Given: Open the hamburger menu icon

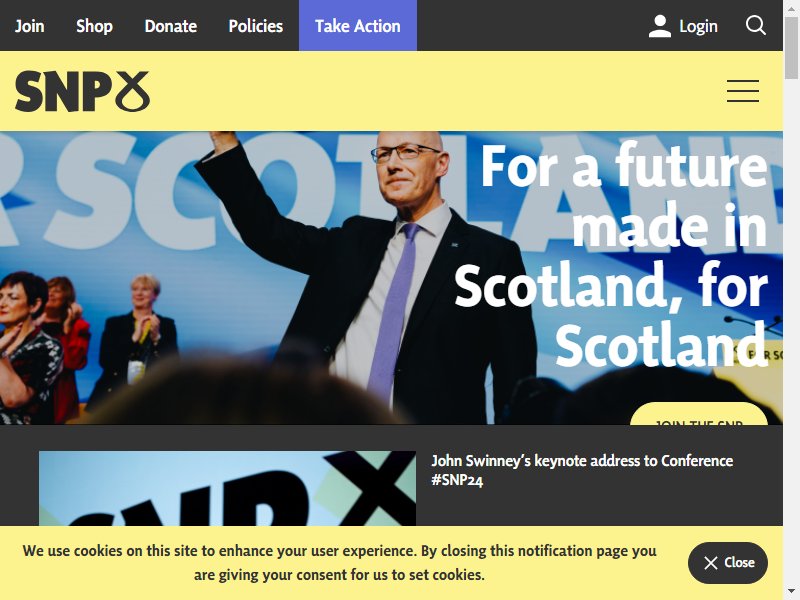Looking at the screenshot, I should tap(743, 91).
